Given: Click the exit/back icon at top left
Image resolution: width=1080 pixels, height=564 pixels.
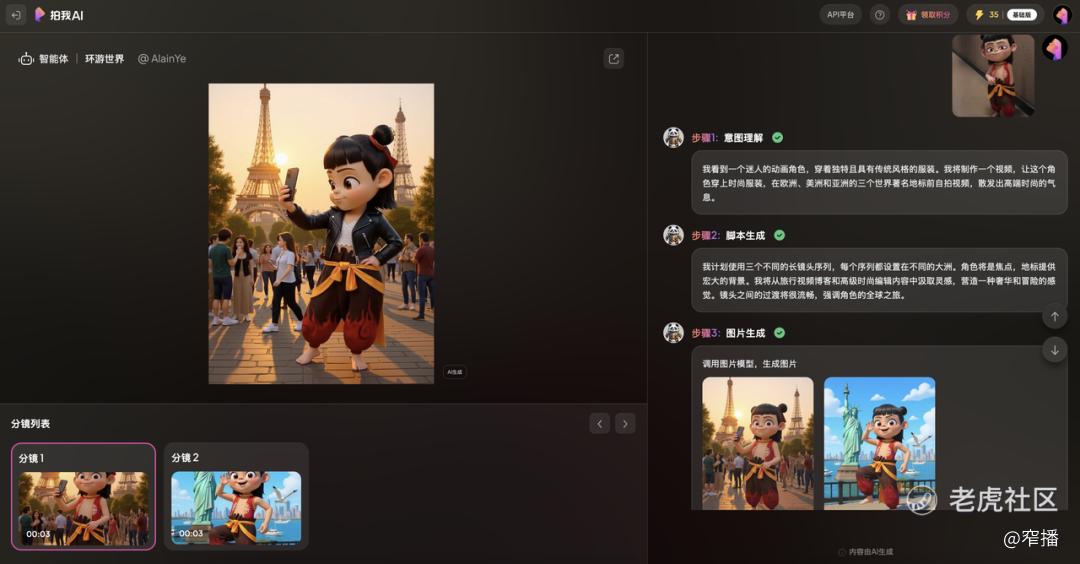Looking at the screenshot, I should (16, 14).
